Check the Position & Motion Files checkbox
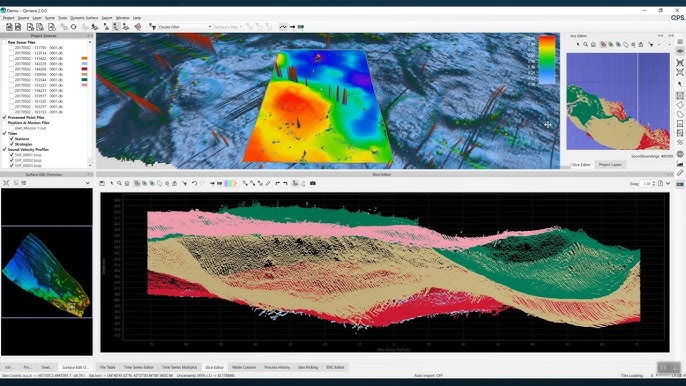The height and width of the screenshot is (386, 686). pos(4,123)
